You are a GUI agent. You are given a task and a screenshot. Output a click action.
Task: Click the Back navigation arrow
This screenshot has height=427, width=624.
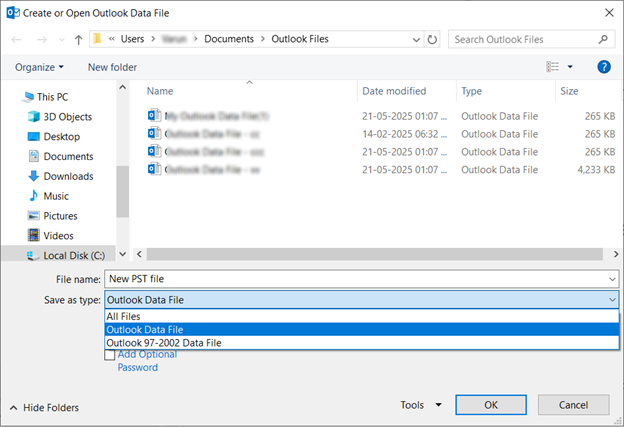coord(16,39)
